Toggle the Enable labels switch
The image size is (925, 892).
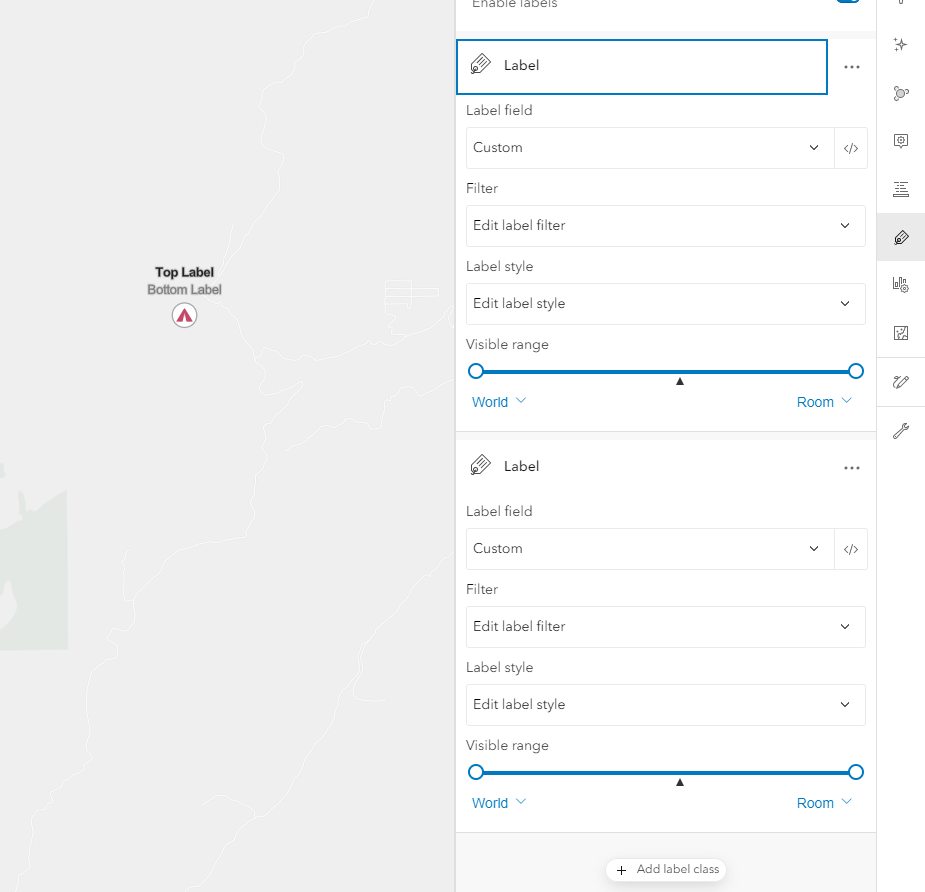tap(847, 3)
